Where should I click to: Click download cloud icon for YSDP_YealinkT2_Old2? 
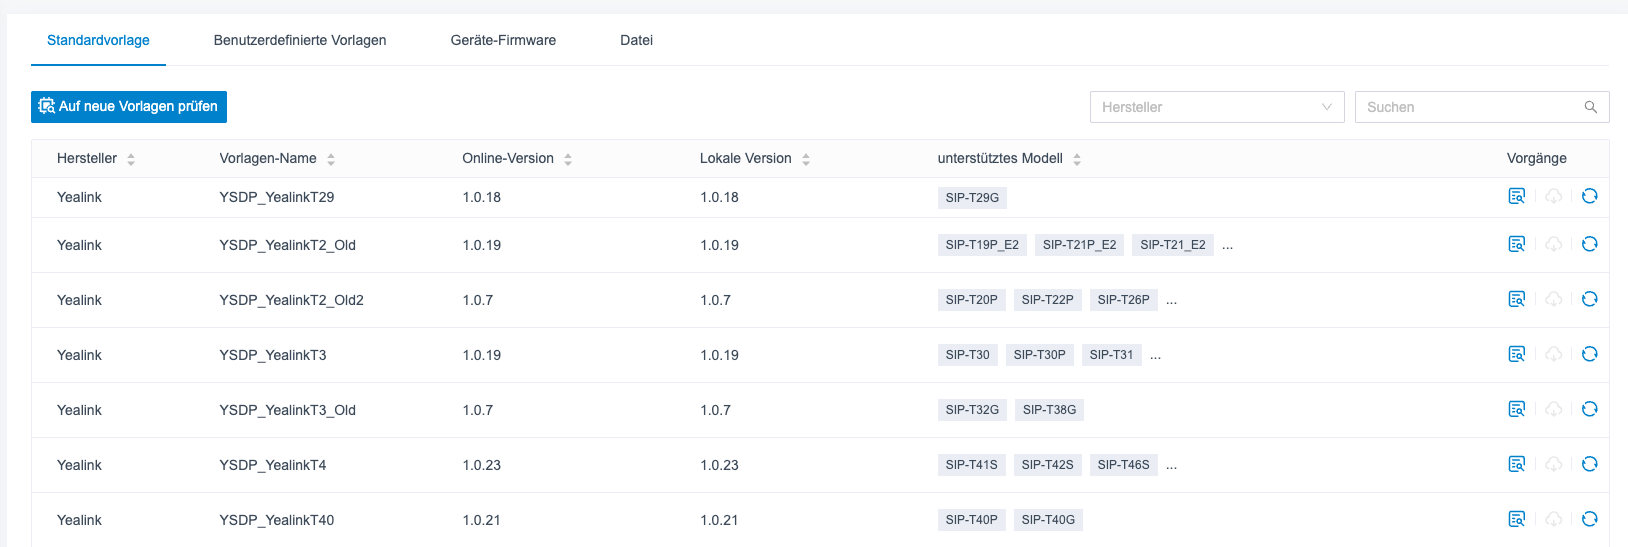1553,299
